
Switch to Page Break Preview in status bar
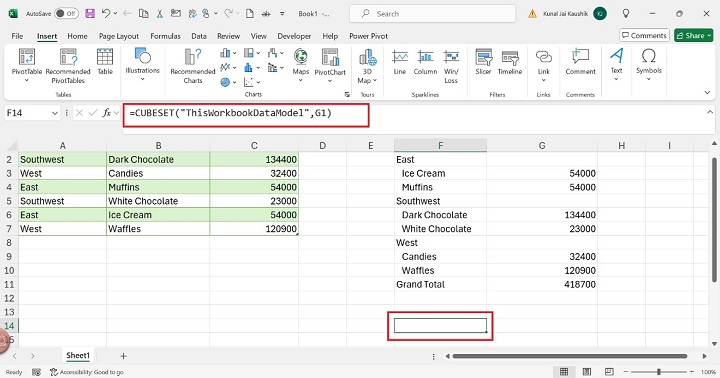pos(609,372)
